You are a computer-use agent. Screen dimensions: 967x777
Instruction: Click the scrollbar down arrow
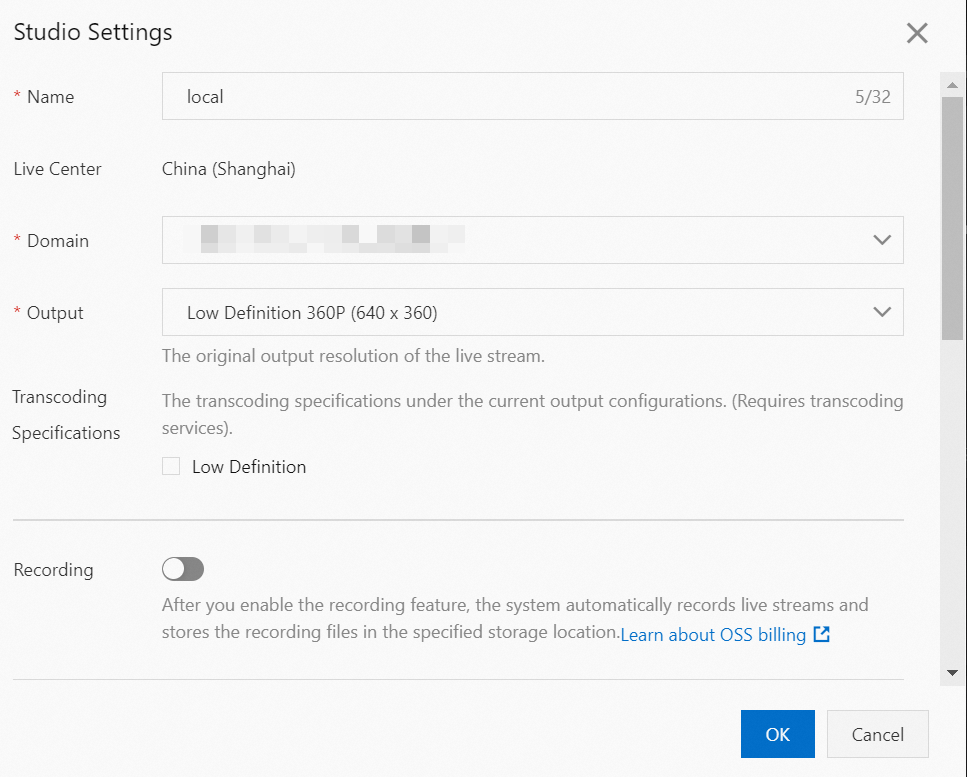pos(952,673)
